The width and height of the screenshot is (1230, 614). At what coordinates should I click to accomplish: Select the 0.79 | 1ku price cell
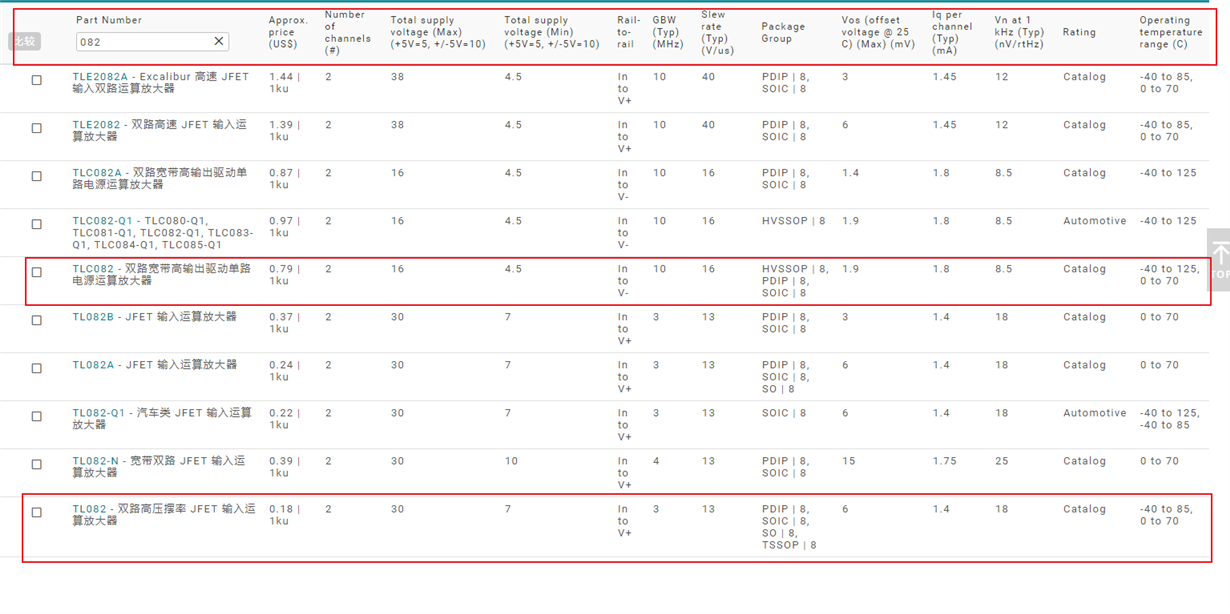click(284, 275)
